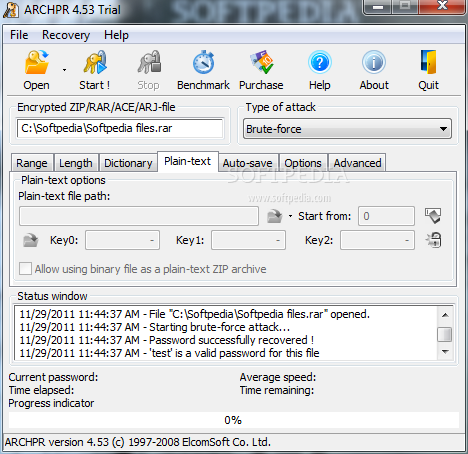This screenshot has width=468, height=454.
Task: Click the "Current password:" label
Action: click(x=53, y=377)
